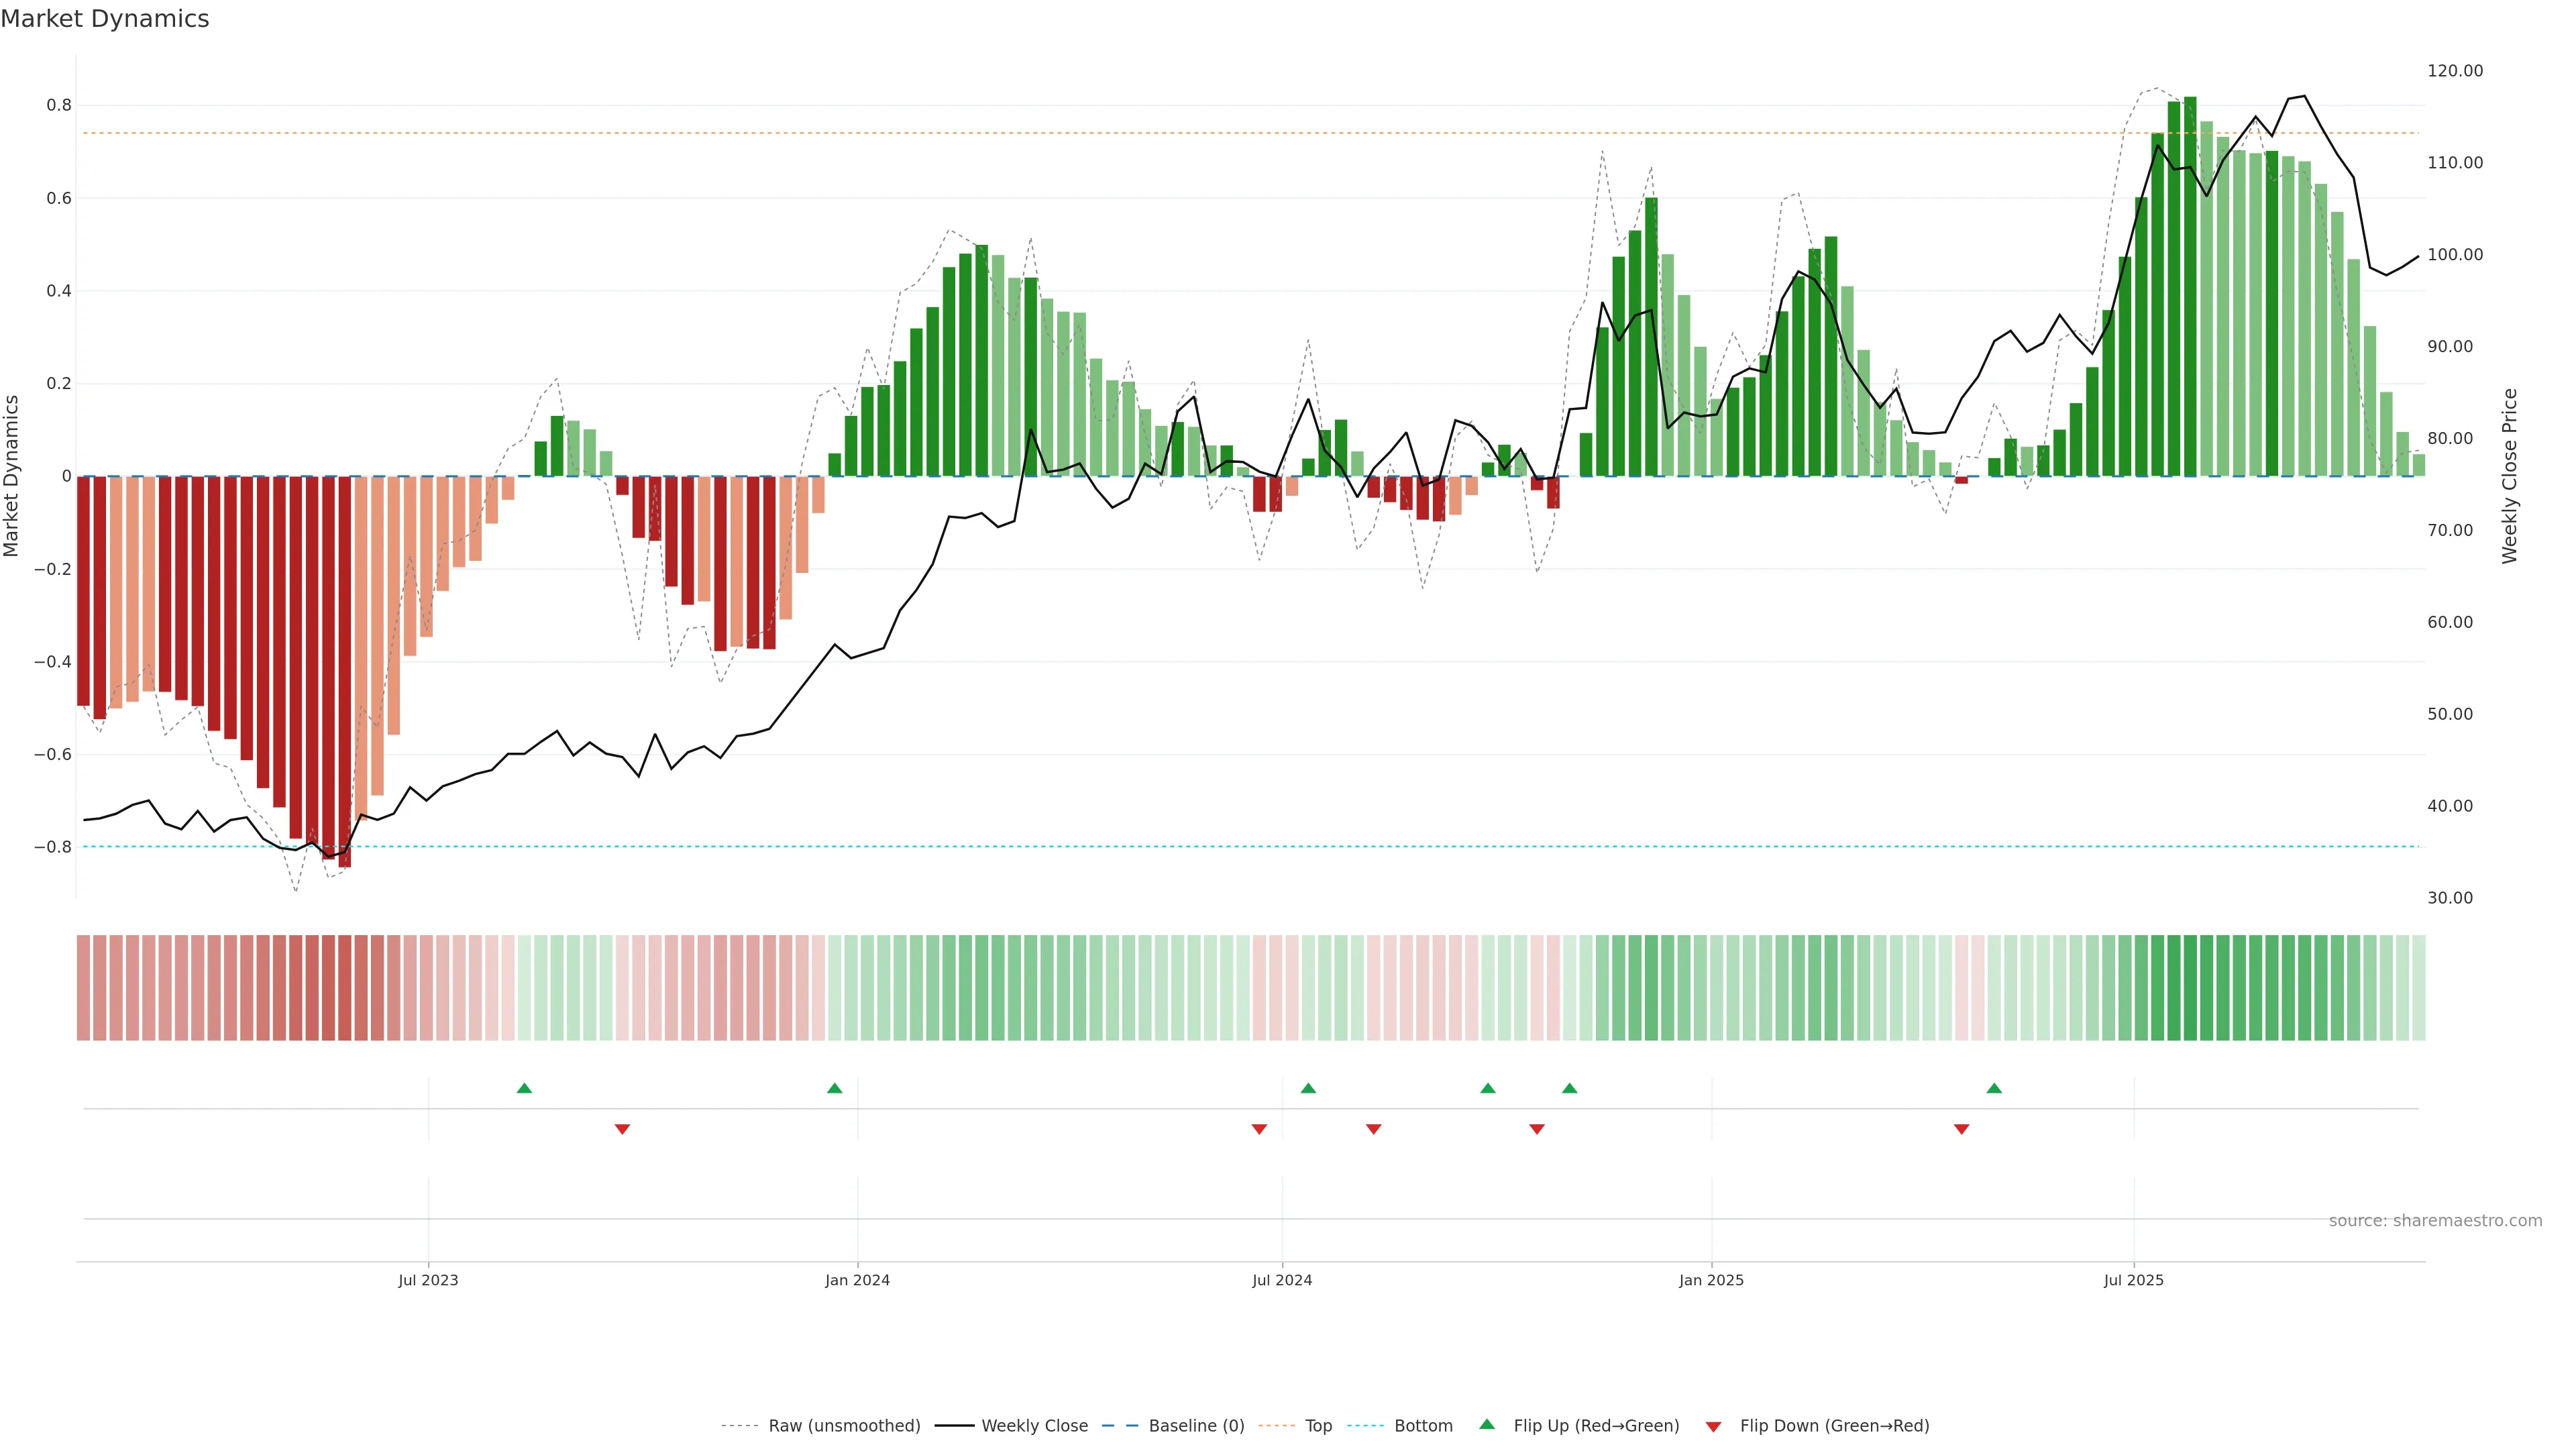Click the last Flip Up triangle in mid-2025
This screenshot has height=1449, width=2576.
tap(1994, 1088)
